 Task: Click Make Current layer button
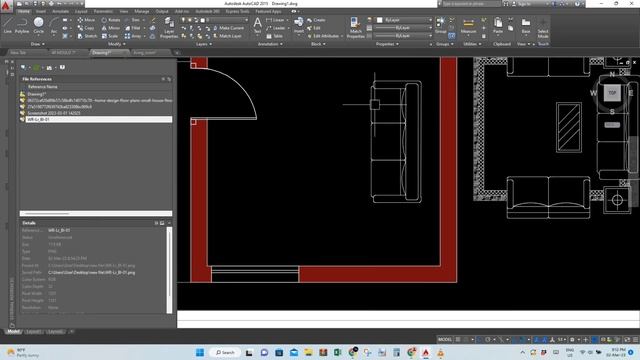click(x=228, y=28)
